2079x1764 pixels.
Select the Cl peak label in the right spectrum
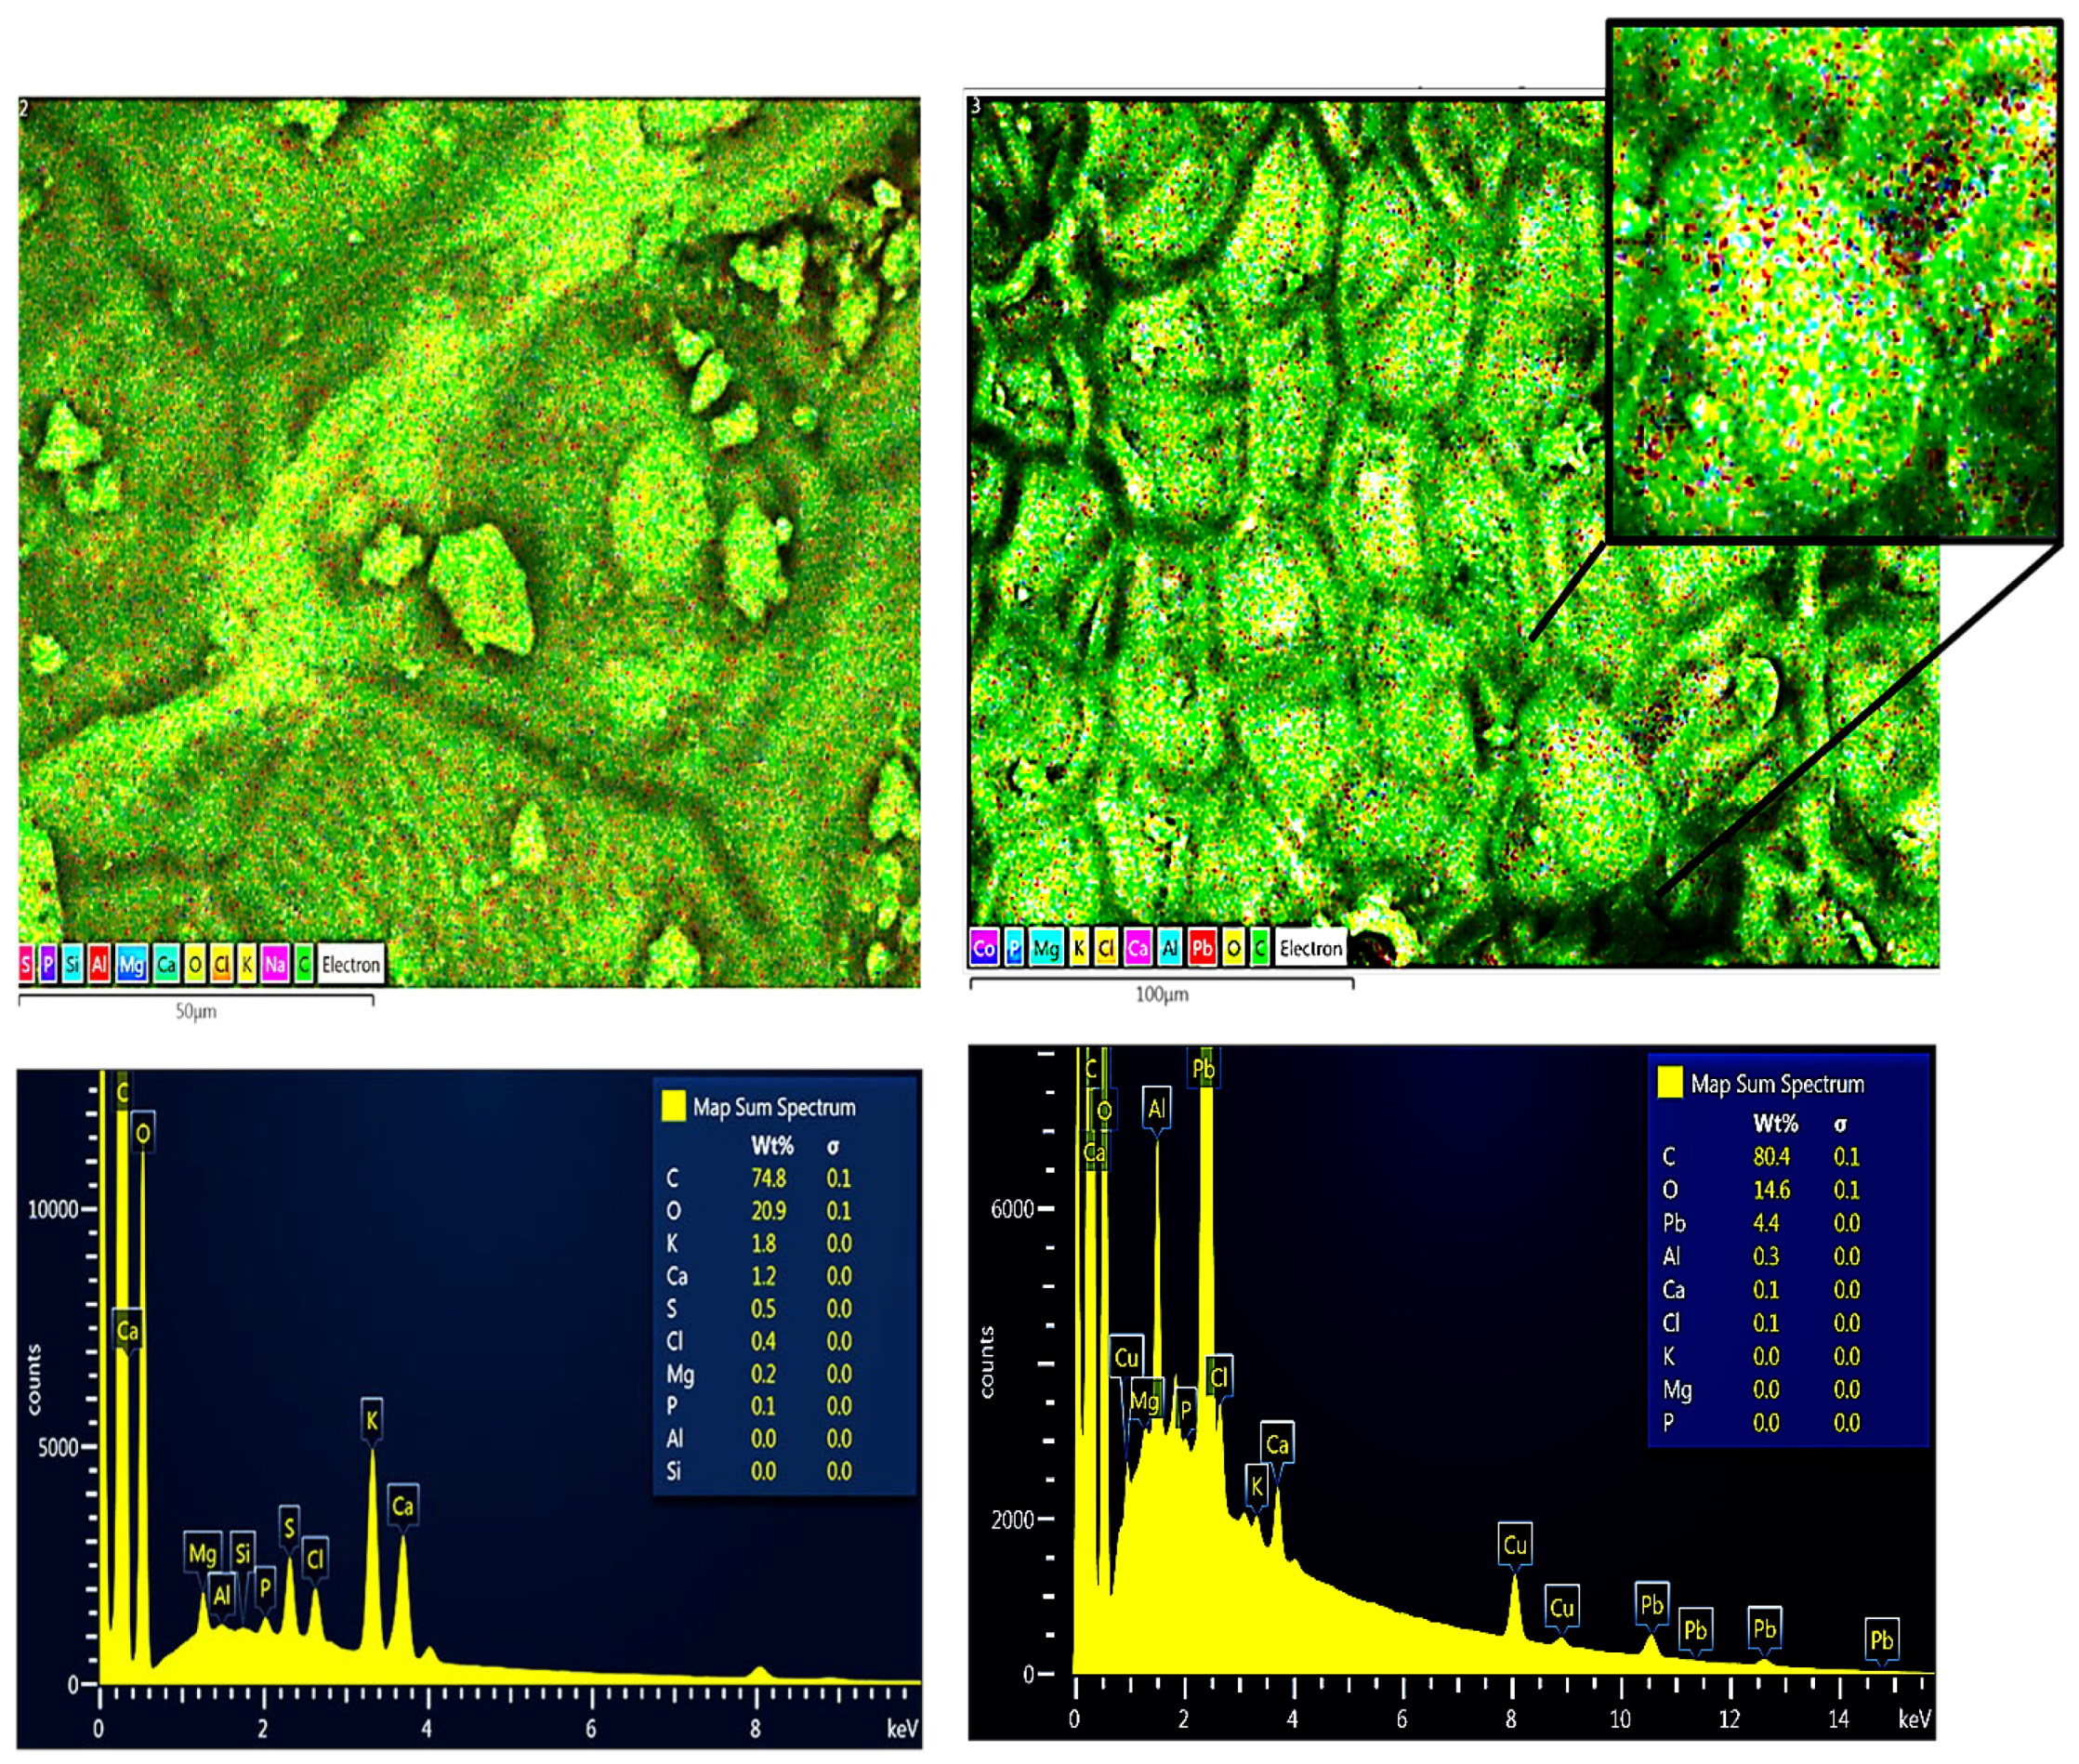(x=1219, y=1377)
